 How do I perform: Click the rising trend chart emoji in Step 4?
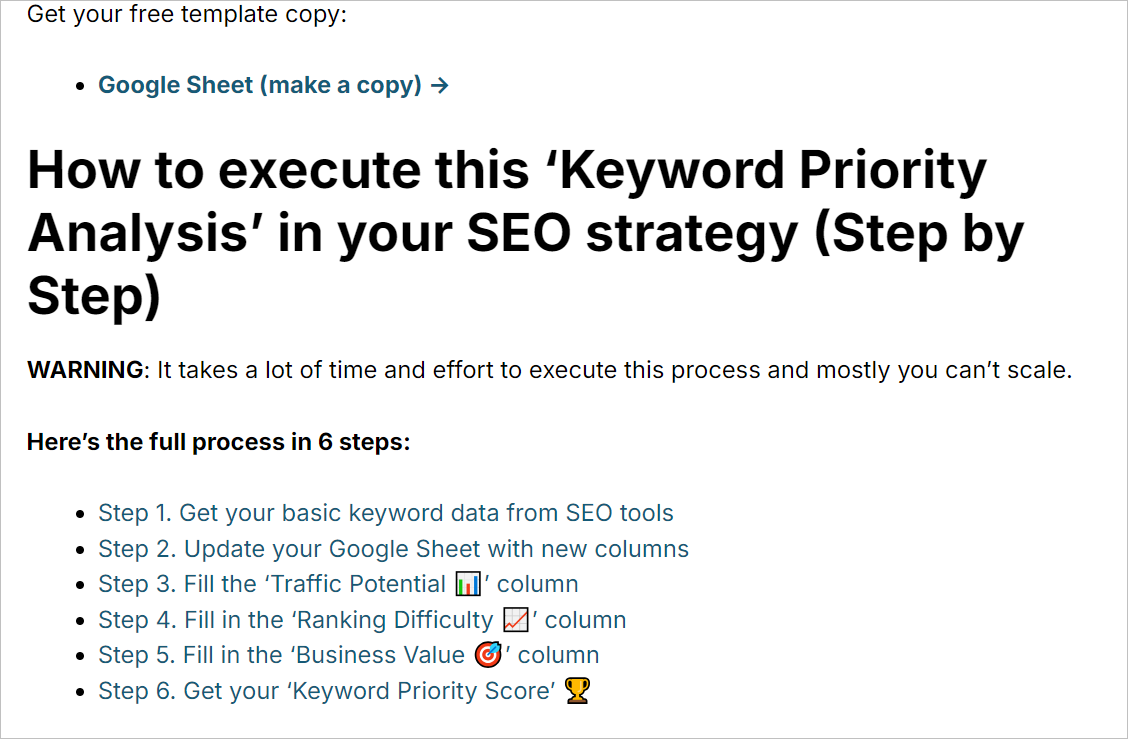515,620
